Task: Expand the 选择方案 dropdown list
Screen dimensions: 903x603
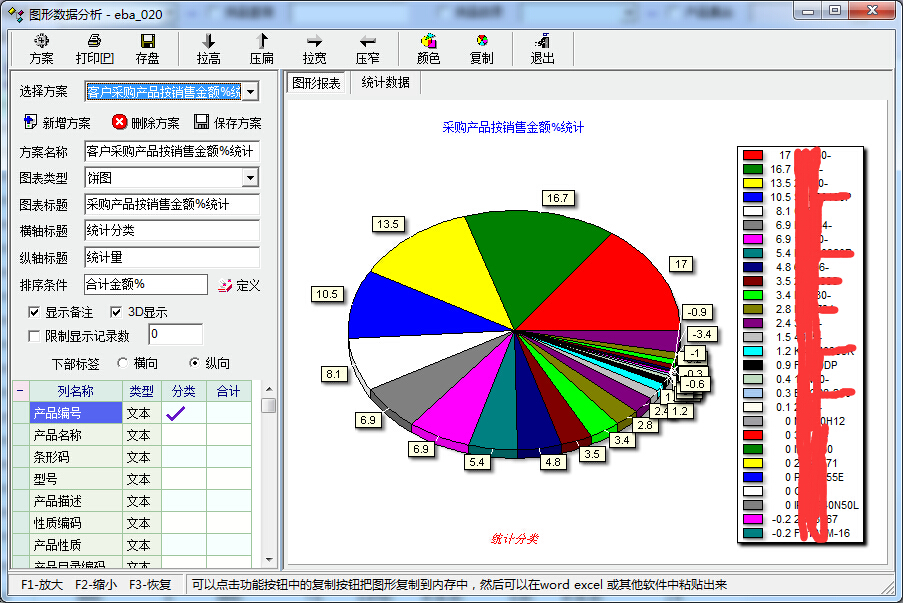Action: click(250, 92)
